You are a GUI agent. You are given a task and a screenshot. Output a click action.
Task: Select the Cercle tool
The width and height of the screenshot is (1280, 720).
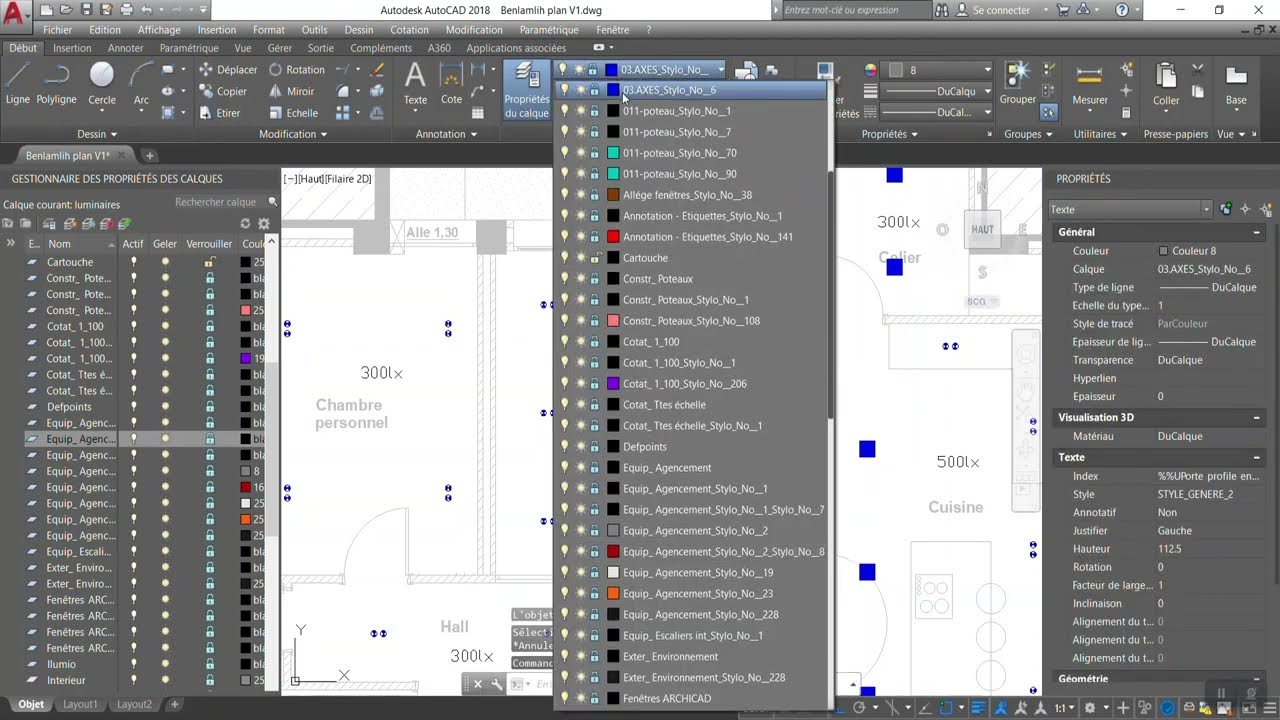pyautogui.click(x=102, y=84)
